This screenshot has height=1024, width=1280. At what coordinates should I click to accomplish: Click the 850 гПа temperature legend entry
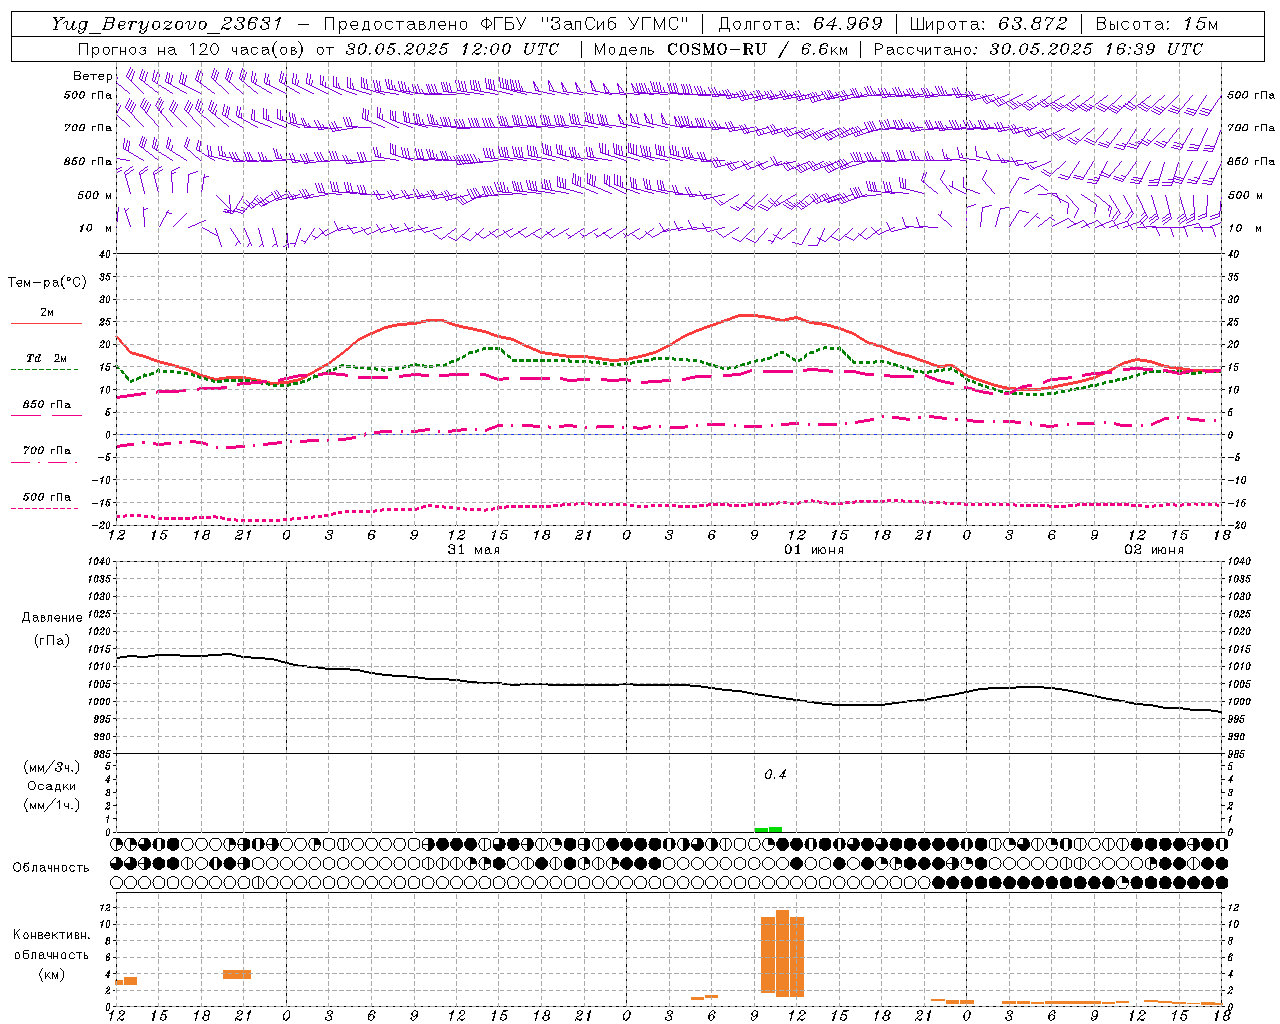click(46, 405)
